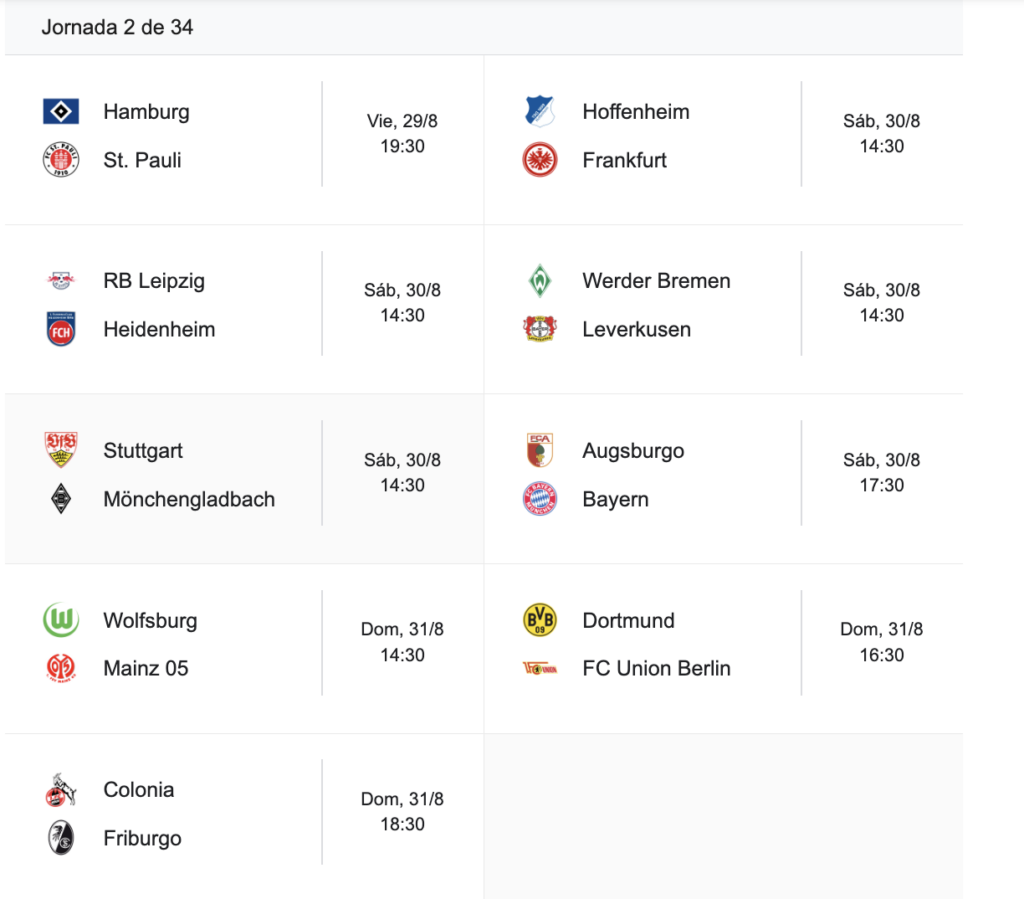Open the Augsburgo vs Bayern match time

(x=882, y=473)
